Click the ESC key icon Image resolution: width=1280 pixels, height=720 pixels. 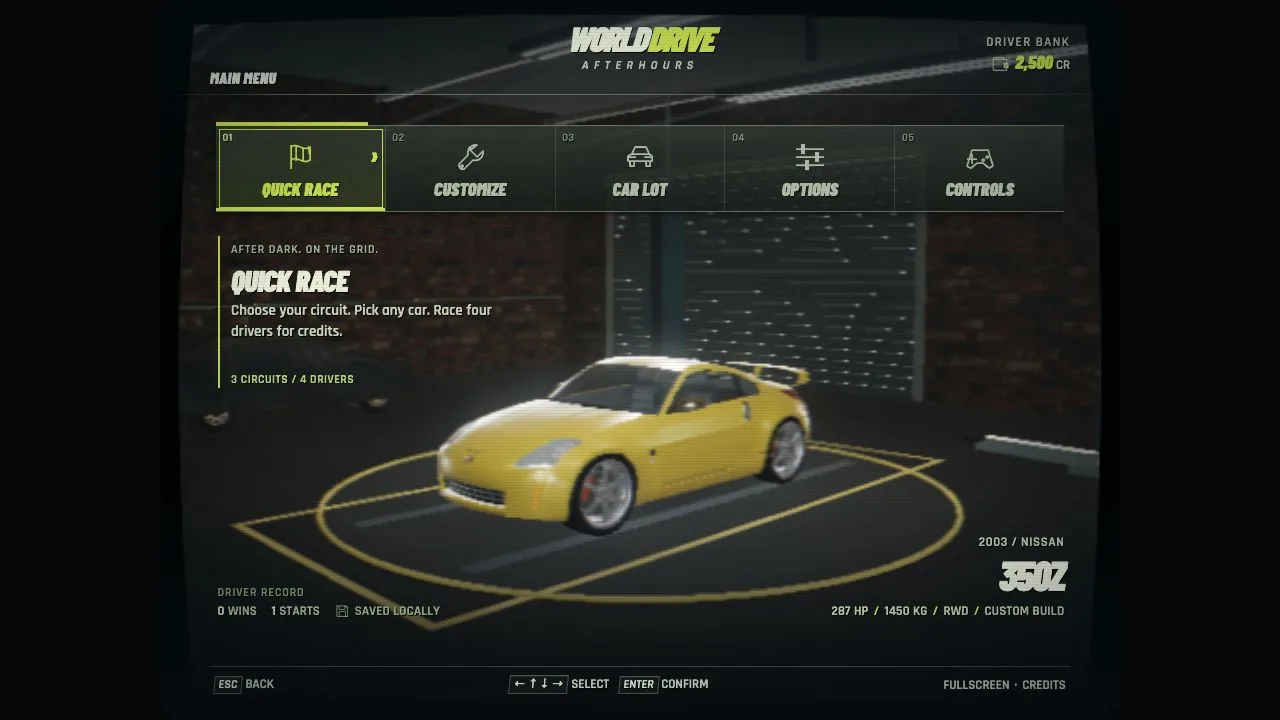[x=228, y=684]
